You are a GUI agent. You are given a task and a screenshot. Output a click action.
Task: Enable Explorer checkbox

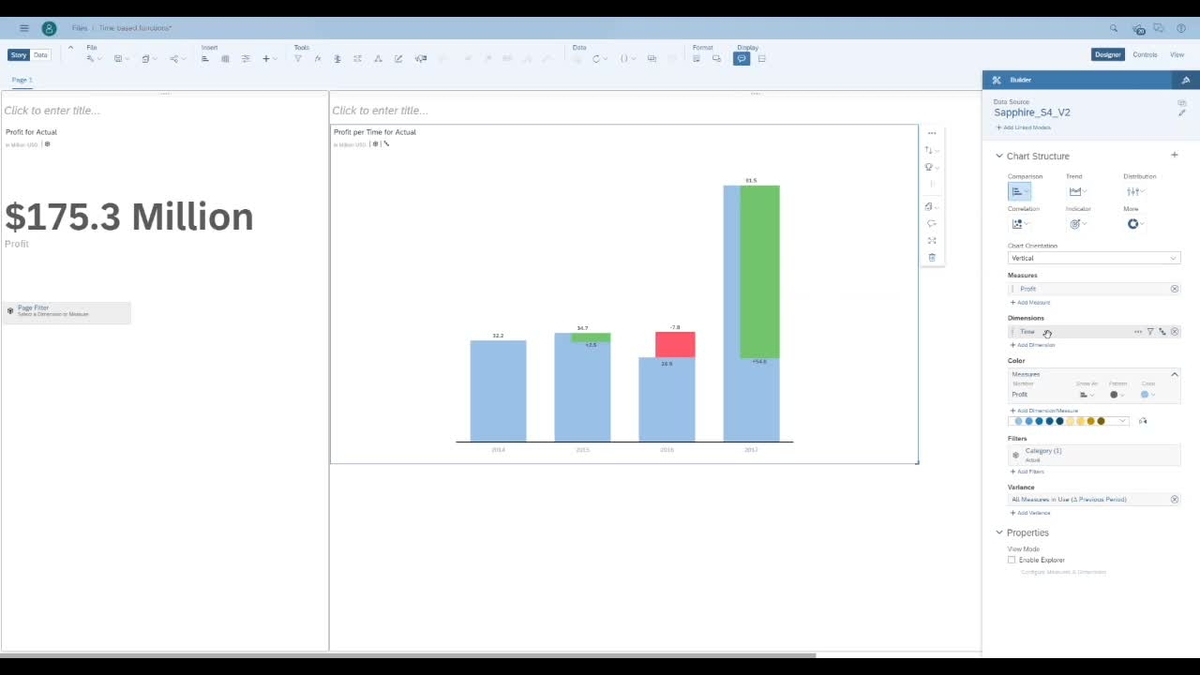(x=1012, y=560)
